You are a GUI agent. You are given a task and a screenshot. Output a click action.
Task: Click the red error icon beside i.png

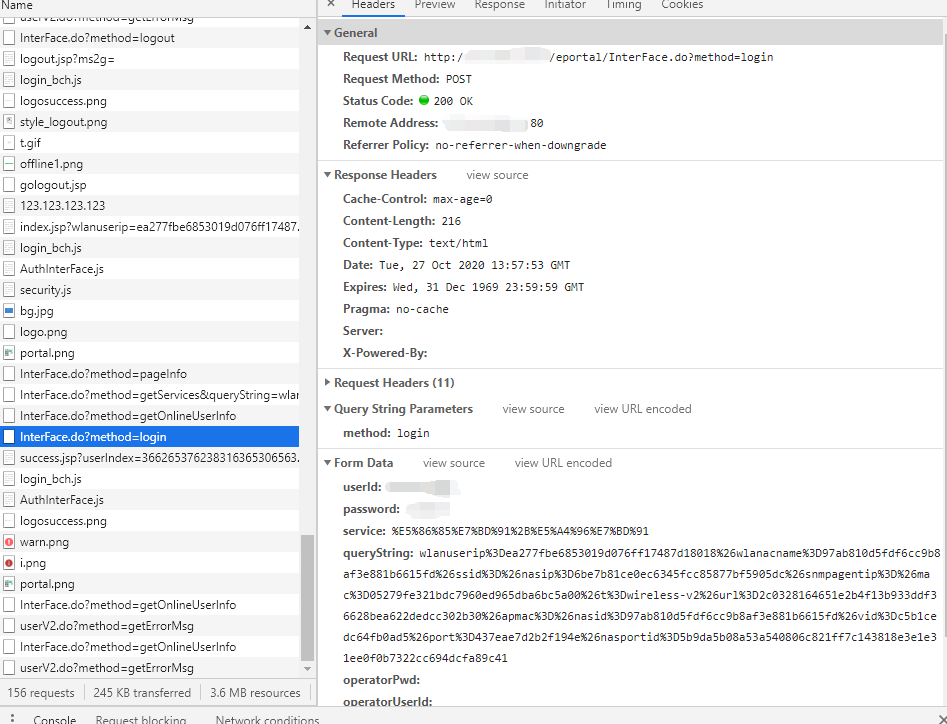[8, 563]
